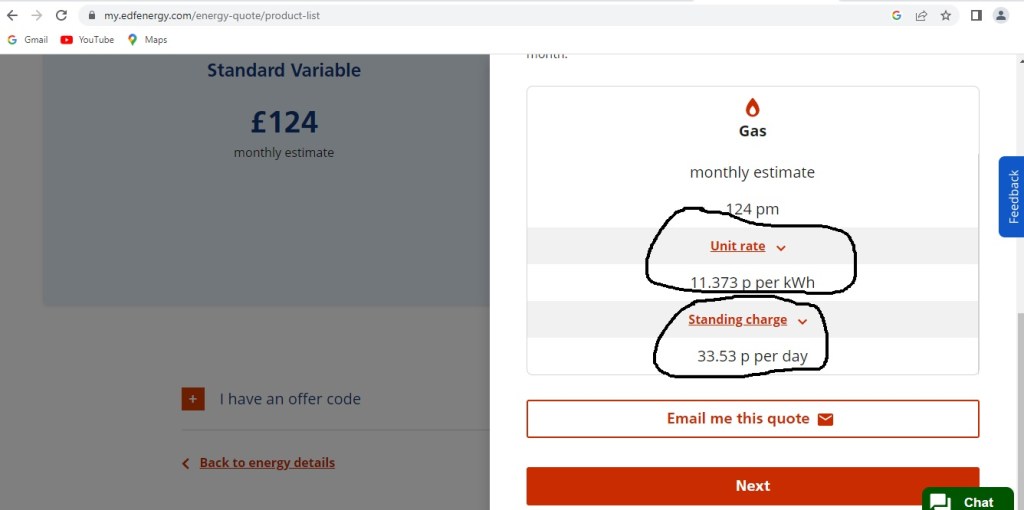
Task: Click Email me this quote button
Action: (752, 419)
